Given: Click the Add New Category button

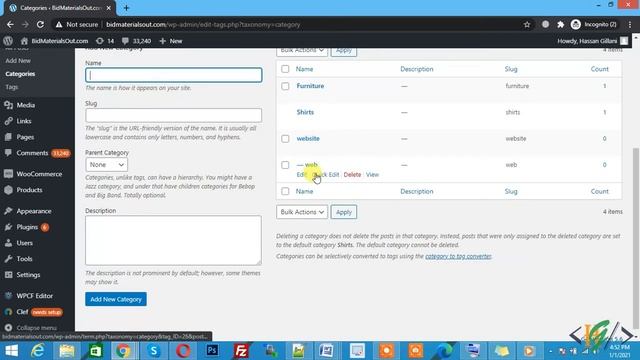Looking at the screenshot, I should [116, 299].
